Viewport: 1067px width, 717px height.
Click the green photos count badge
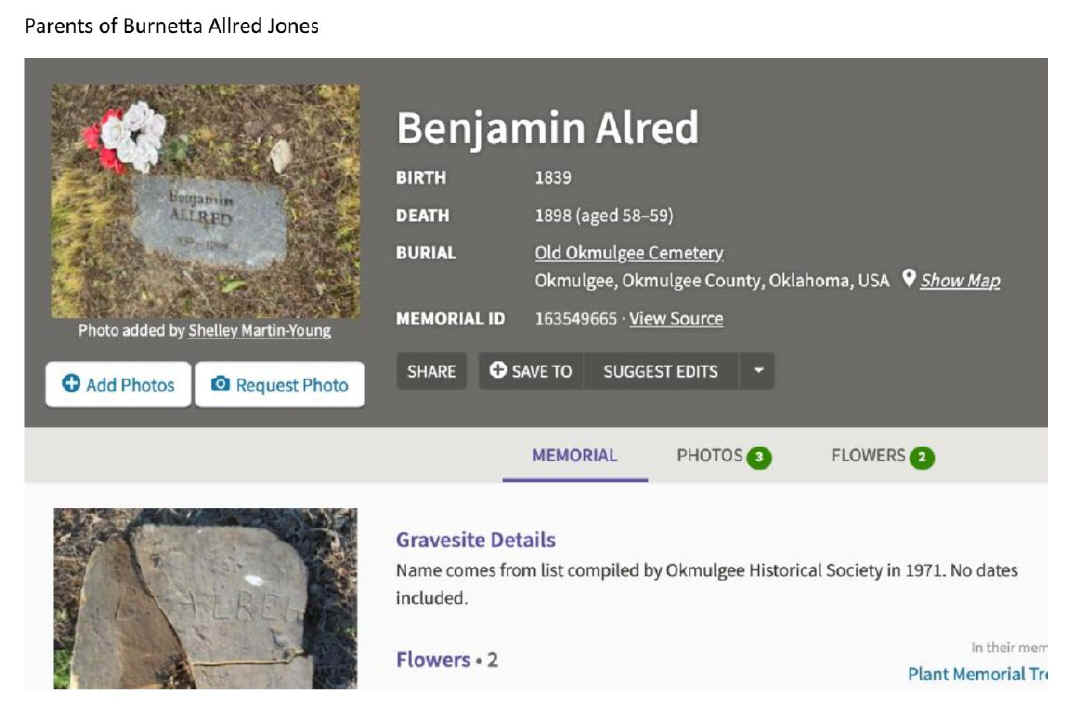759,458
